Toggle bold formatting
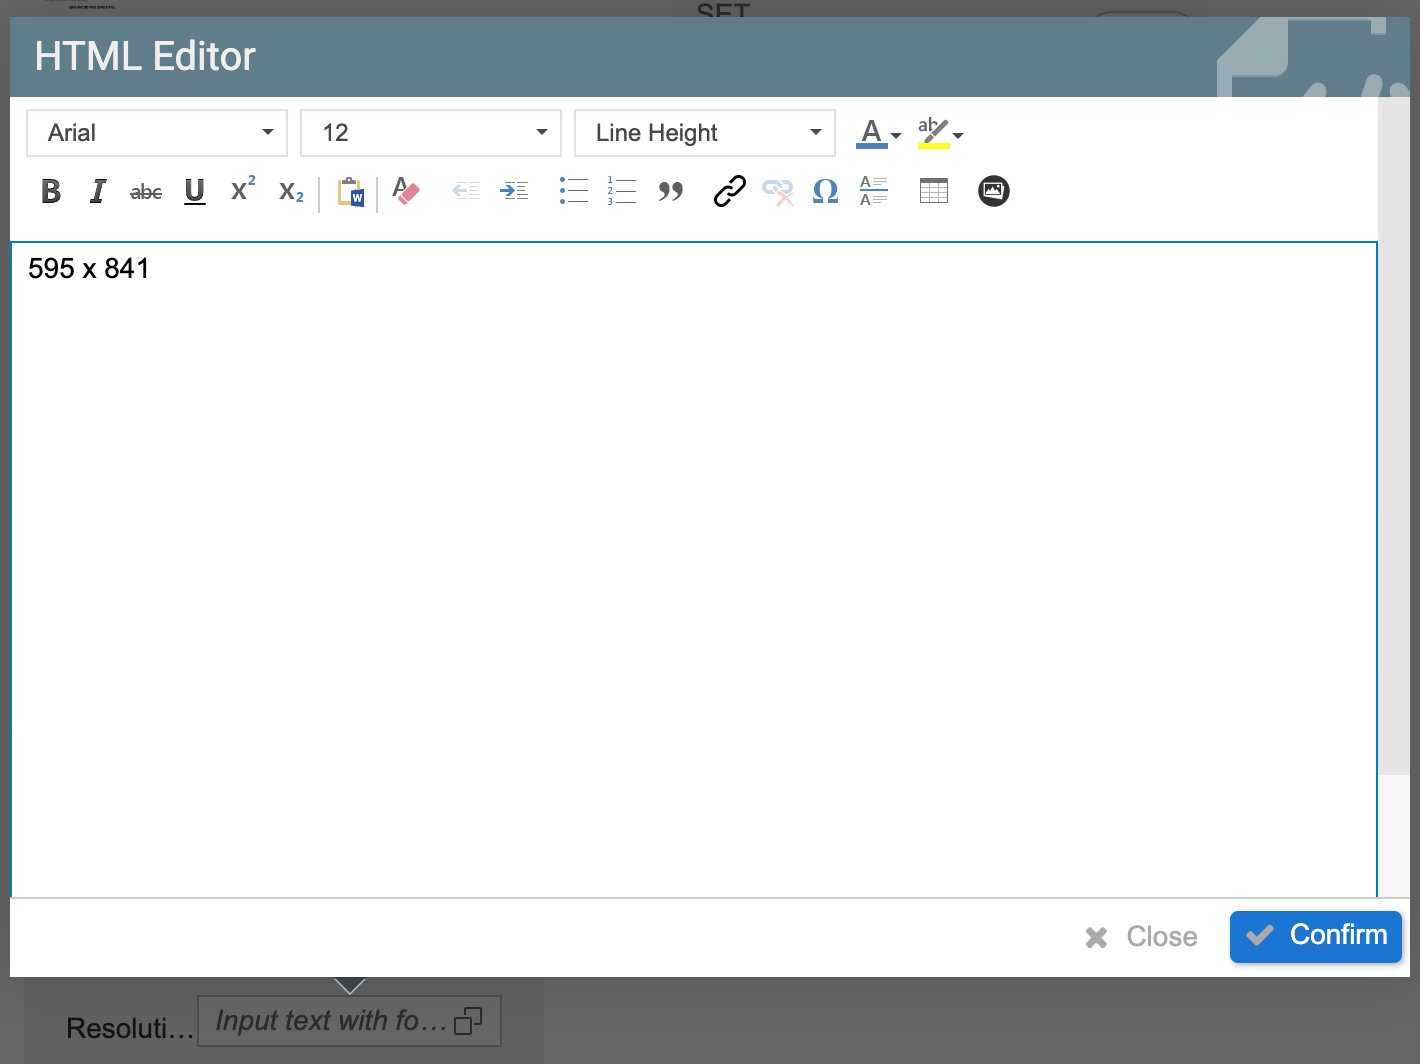This screenshot has width=1420, height=1064. pyautogui.click(x=51, y=191)
